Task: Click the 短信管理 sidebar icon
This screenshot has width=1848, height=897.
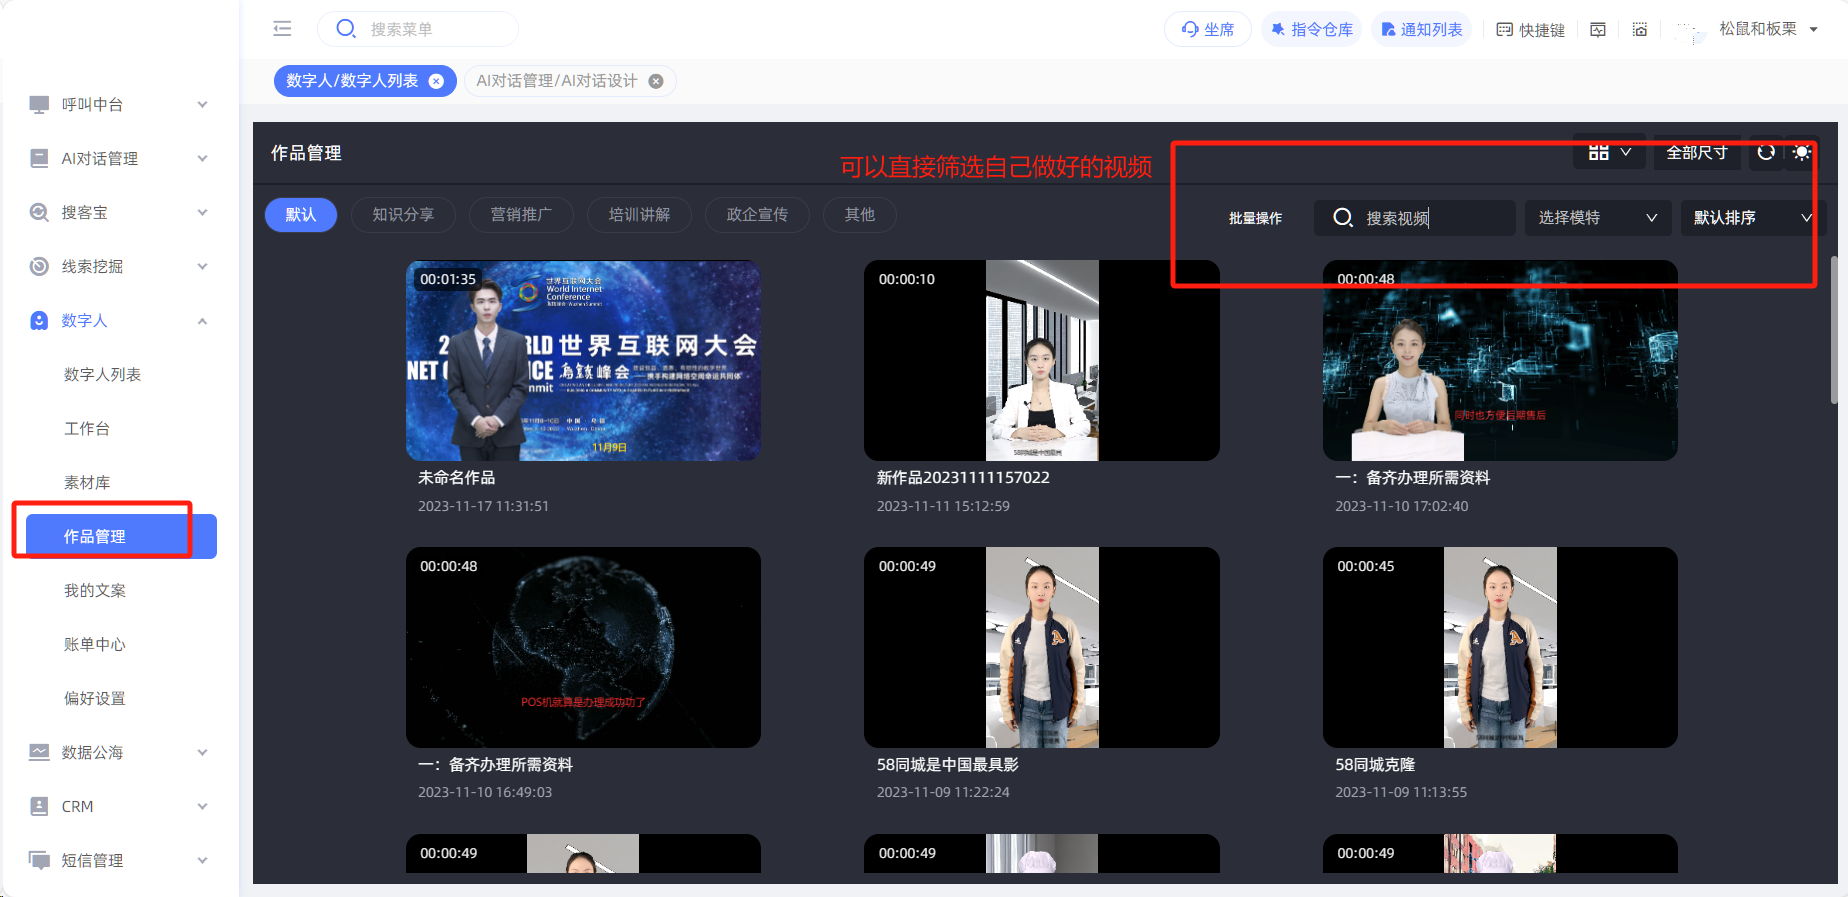Action: tap(39, 860)
